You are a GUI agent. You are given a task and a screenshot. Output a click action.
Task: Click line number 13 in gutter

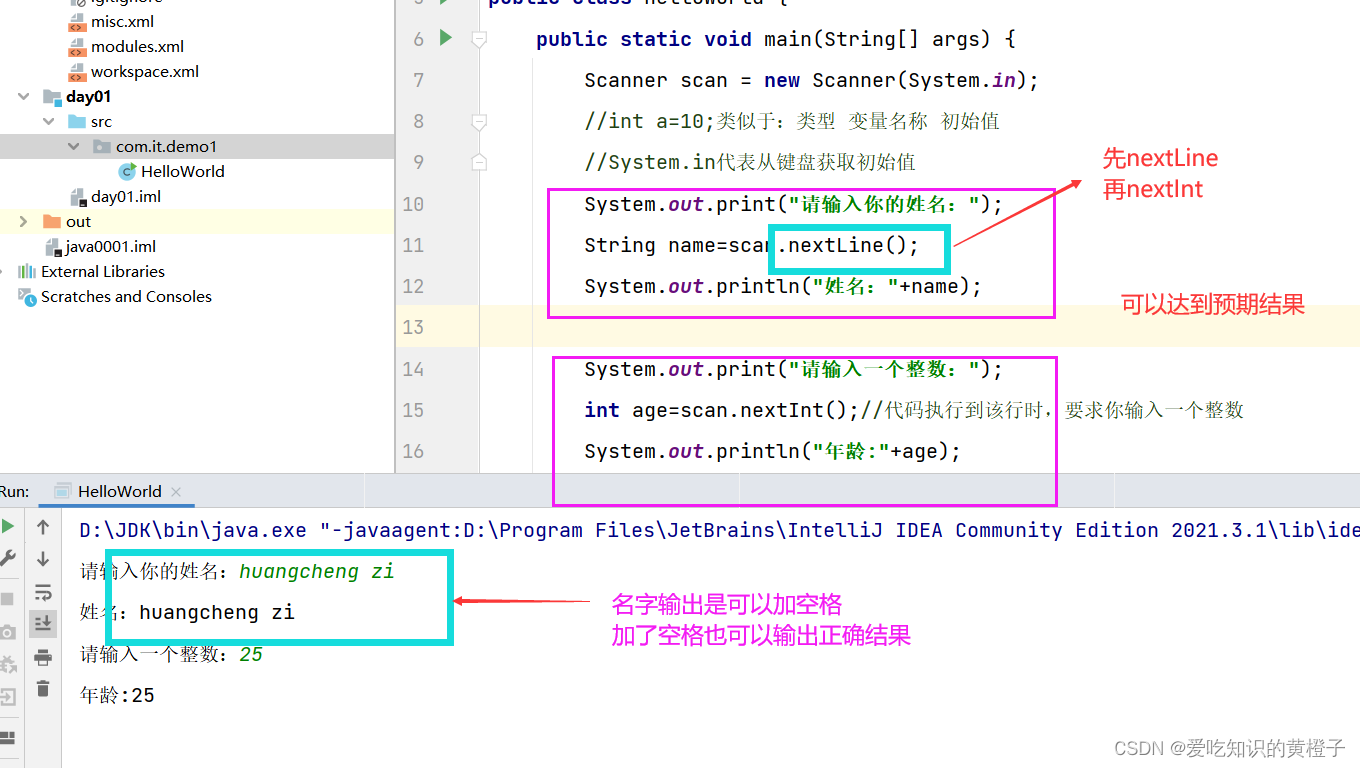tap(413, 327)
